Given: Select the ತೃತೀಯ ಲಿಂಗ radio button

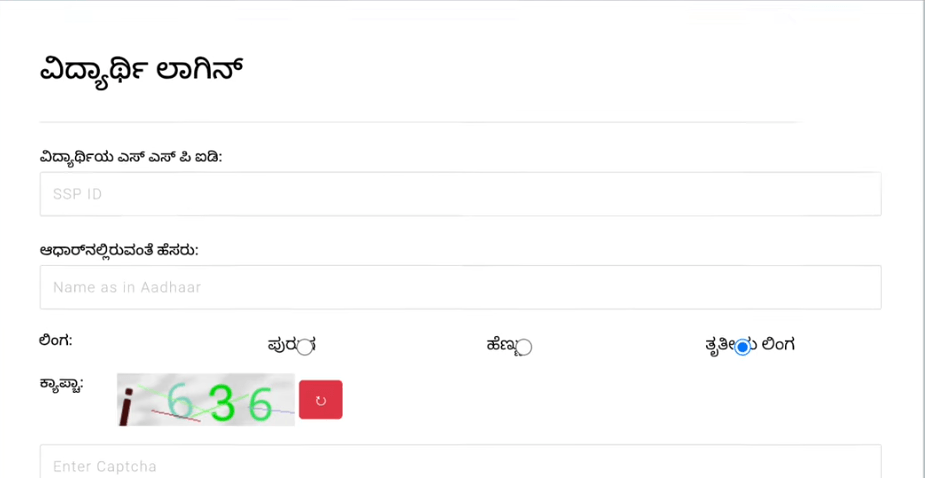Looking at the screenshot, I should [742, 347].
